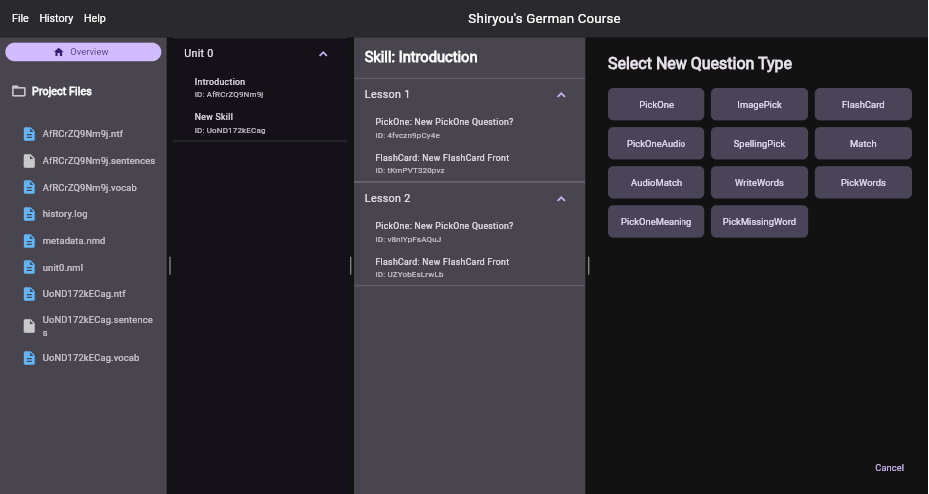929x494 pixels.
Task: Choose the FlashCard question type
Action: point(862,105)
